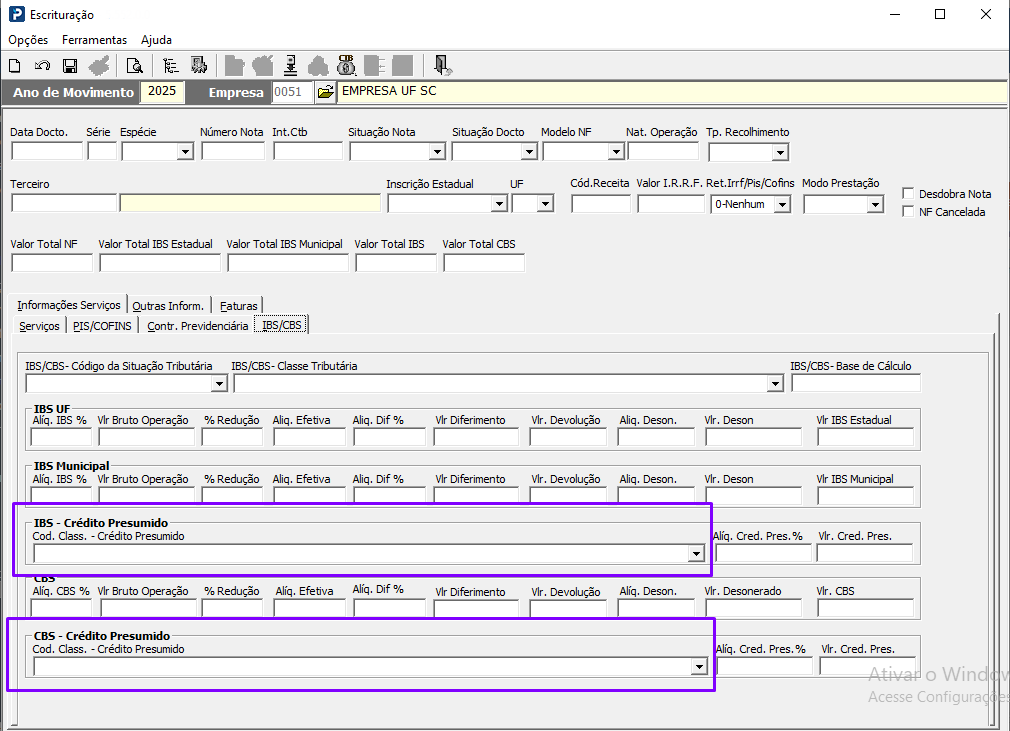Click the undo arrow toolbar icon
Viewport: 1010px width, 731px height.
click(42, 66)
